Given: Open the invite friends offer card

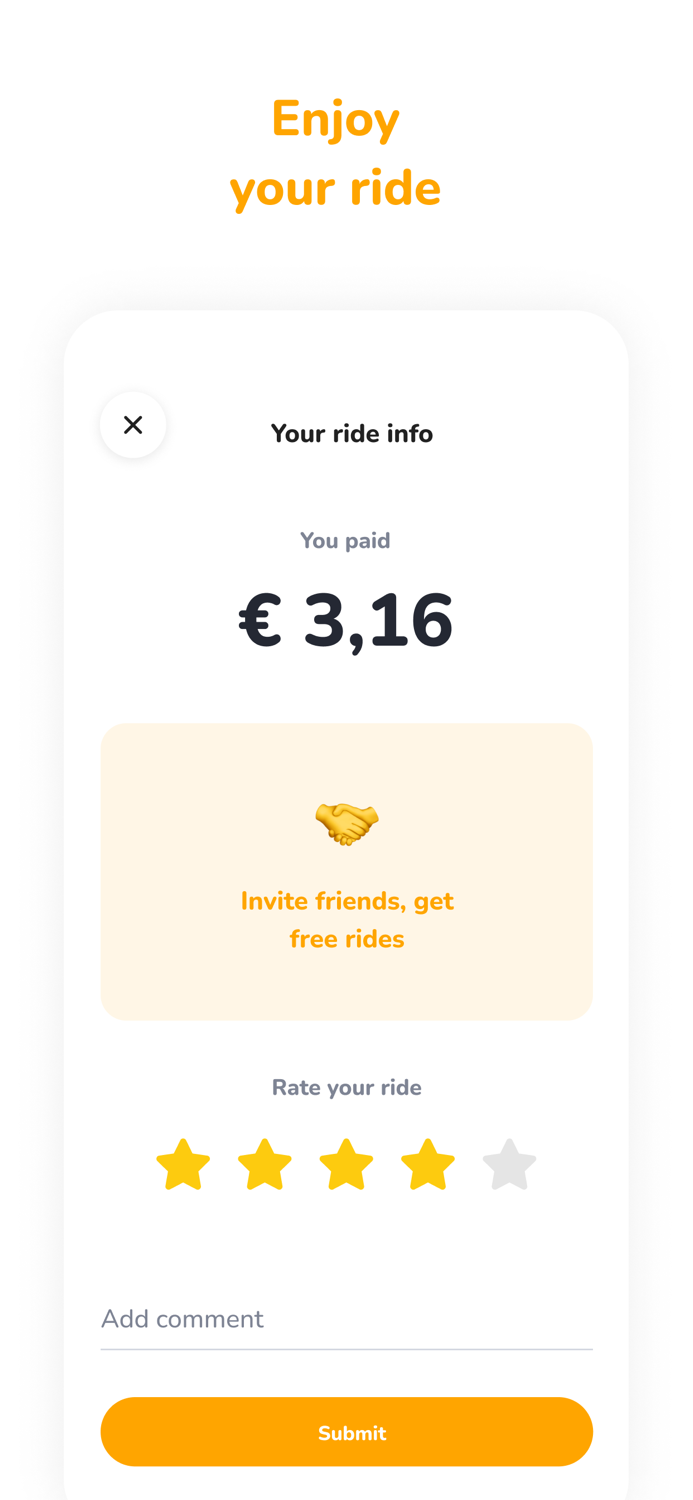Looking at the screenshot, I should (x=347, y=870).
